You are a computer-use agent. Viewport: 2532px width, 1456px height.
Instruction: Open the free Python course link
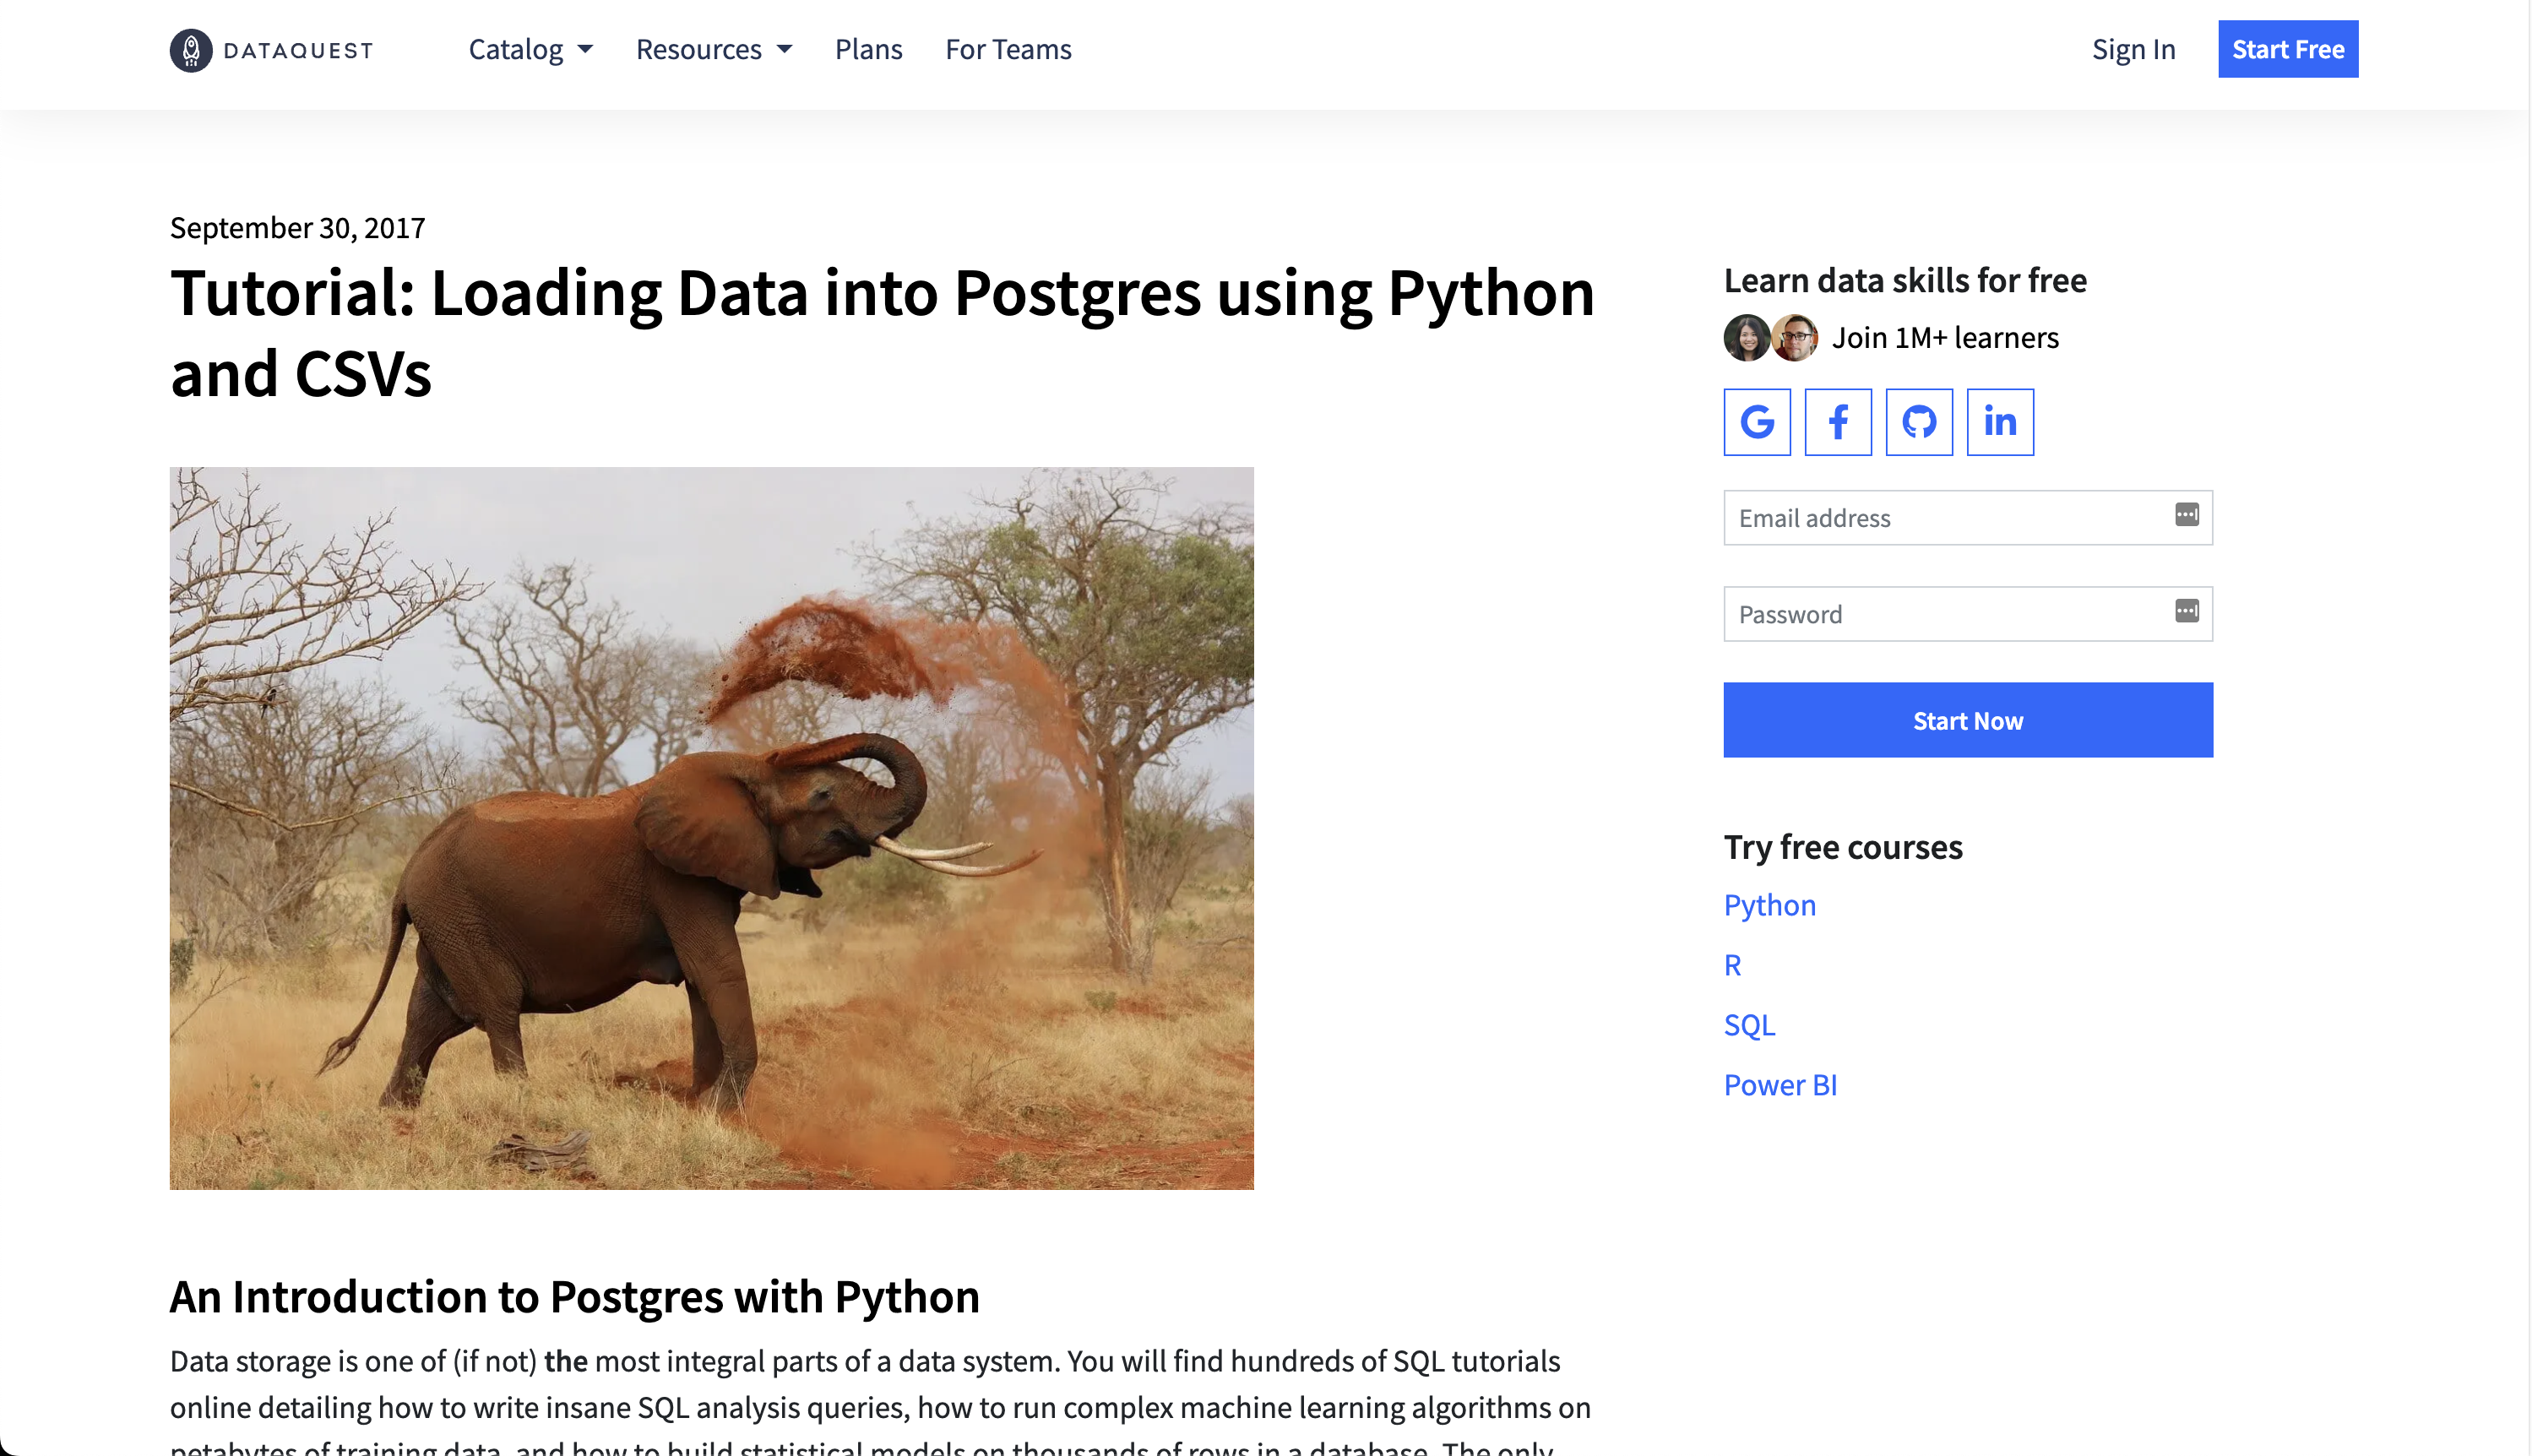1769,905
